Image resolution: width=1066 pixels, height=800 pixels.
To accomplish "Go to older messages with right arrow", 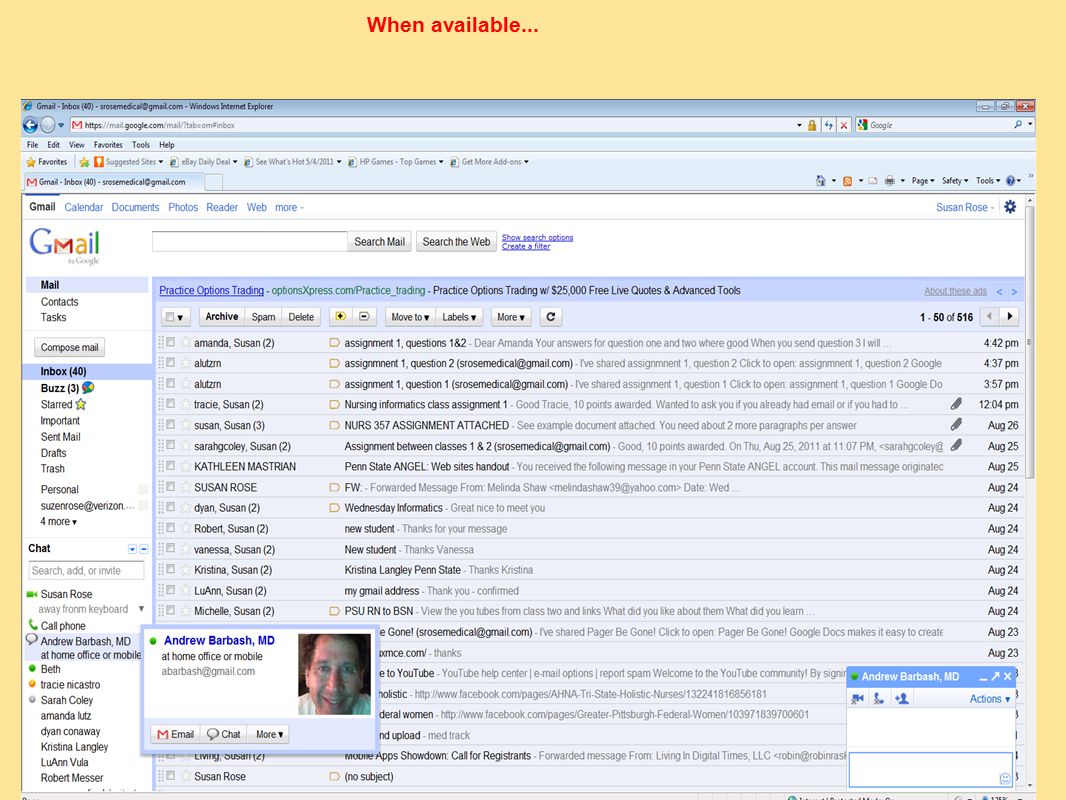I will coord(1010,316).
